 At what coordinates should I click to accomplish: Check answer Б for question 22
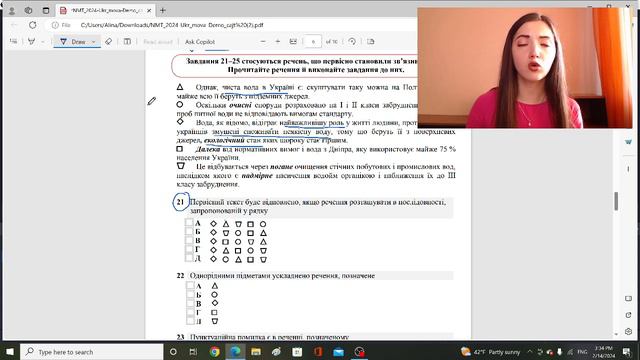tap(190, 294)
